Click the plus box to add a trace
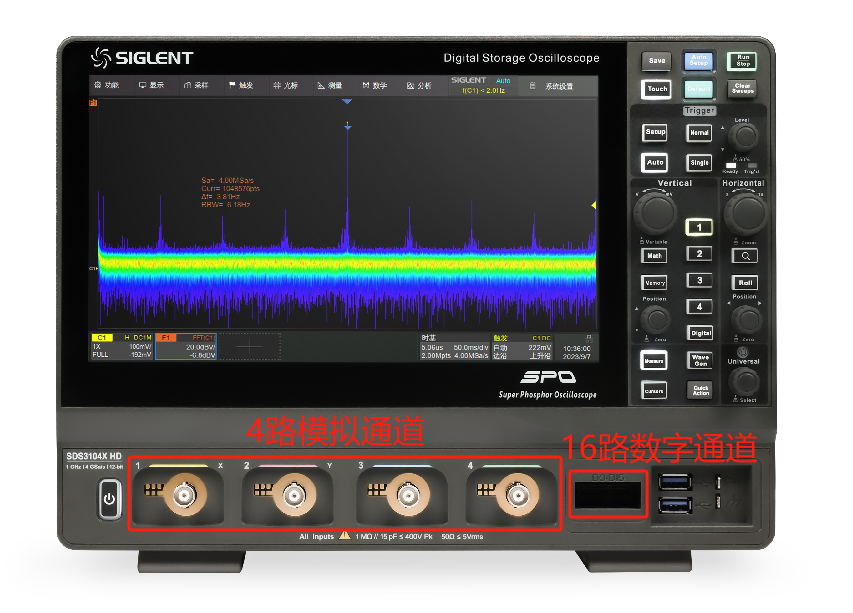 pyautogui.click(x=250, y=346)
